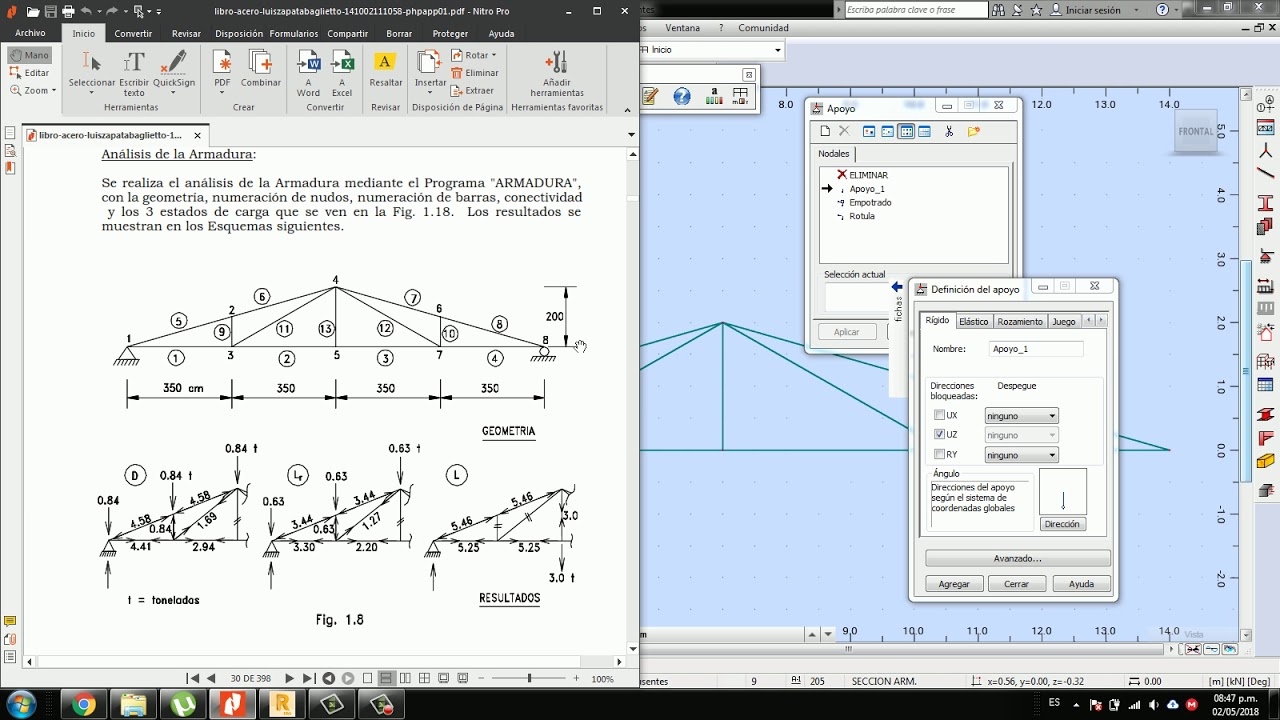Toggle the UZ blocked direction checkbox
The height and width of the screenshot is (720, 1280).
(x=939, y=435)
